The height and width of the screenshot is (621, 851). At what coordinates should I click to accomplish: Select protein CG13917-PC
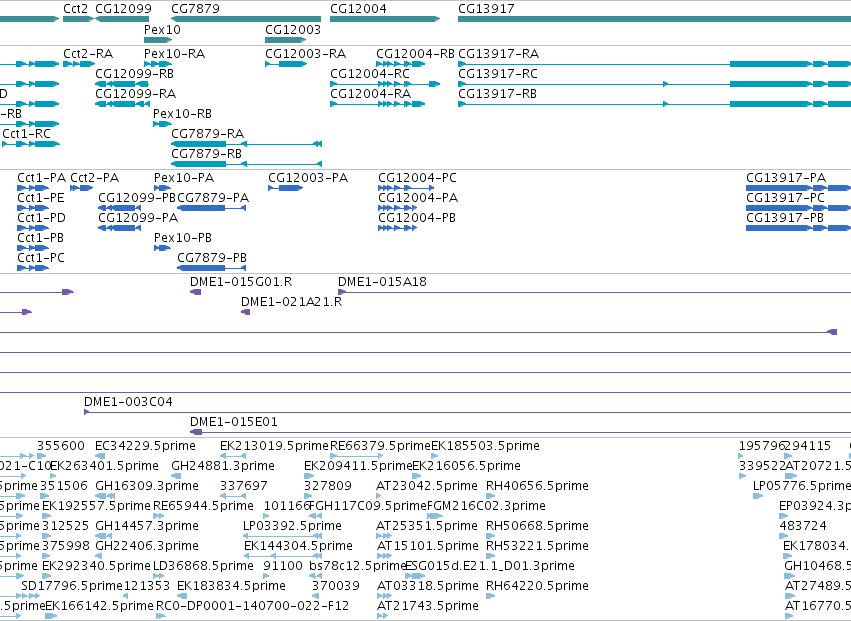pyautogui.click(x=785, y=198)
